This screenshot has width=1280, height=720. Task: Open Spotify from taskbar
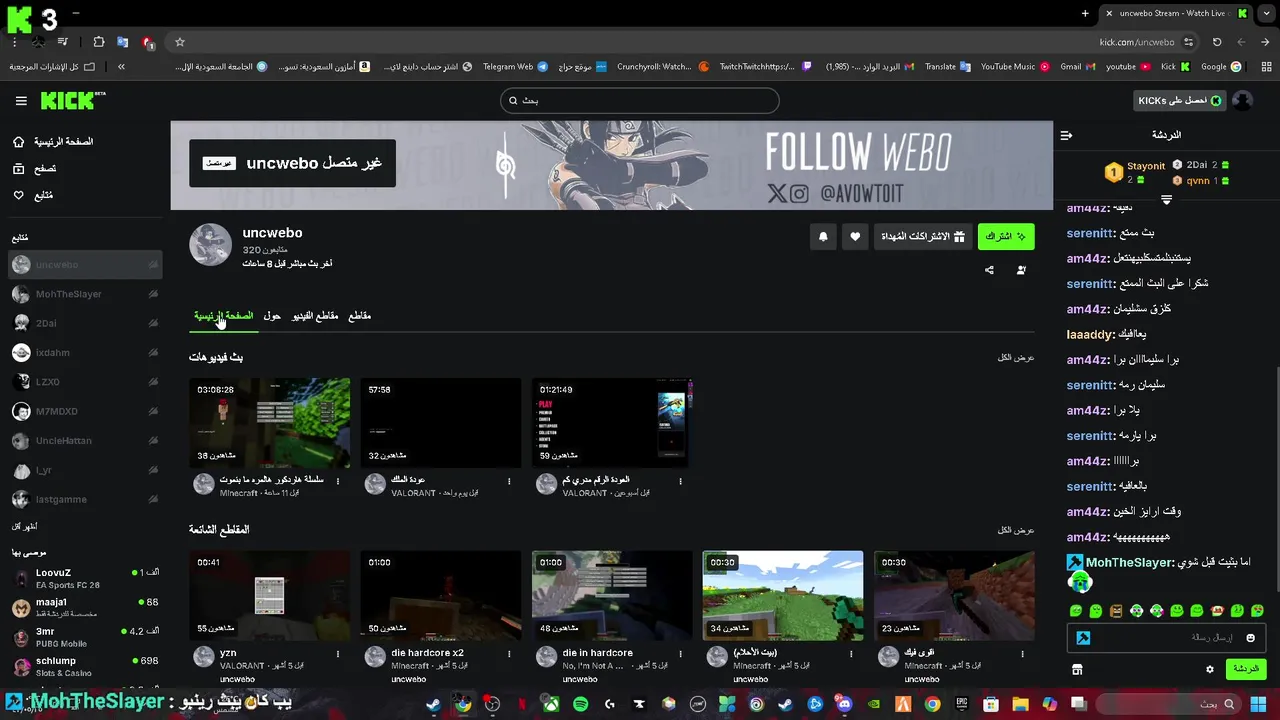click(580, 704)
